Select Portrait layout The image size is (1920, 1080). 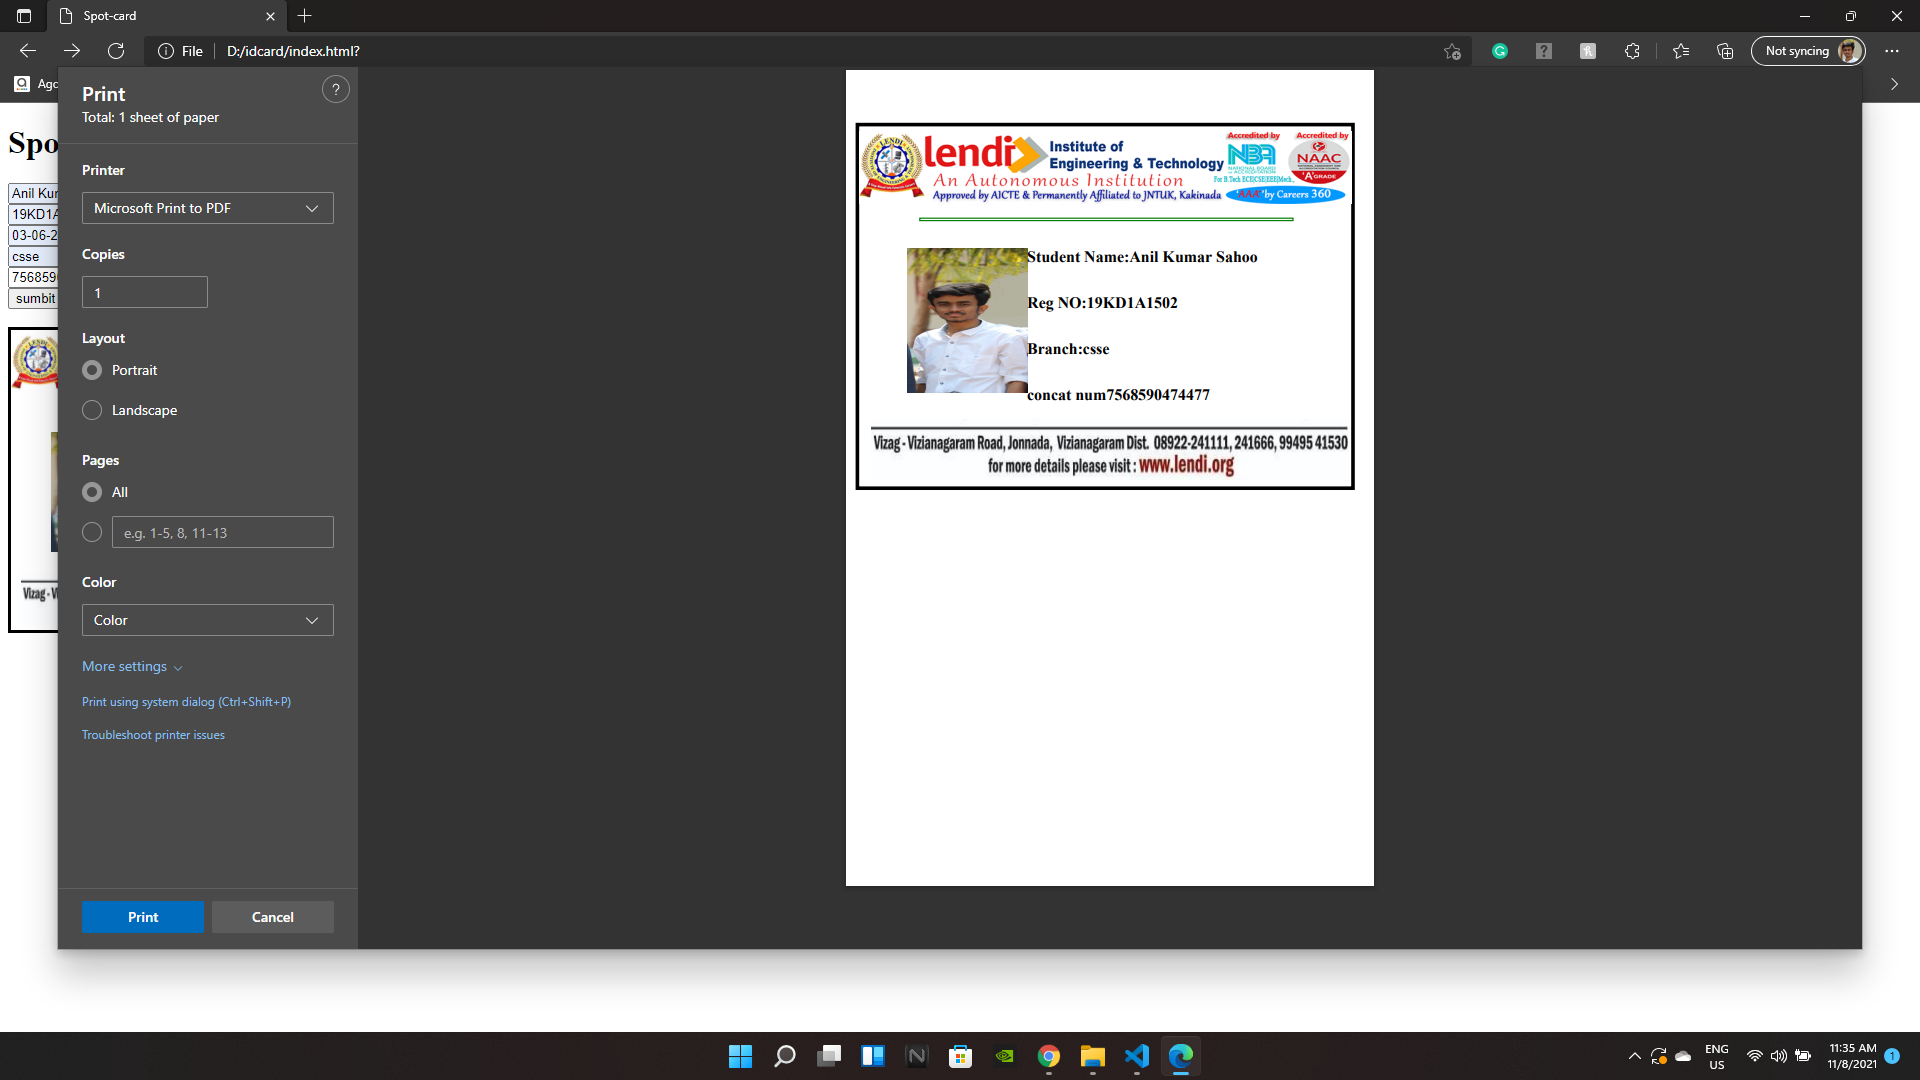point(91,370)
